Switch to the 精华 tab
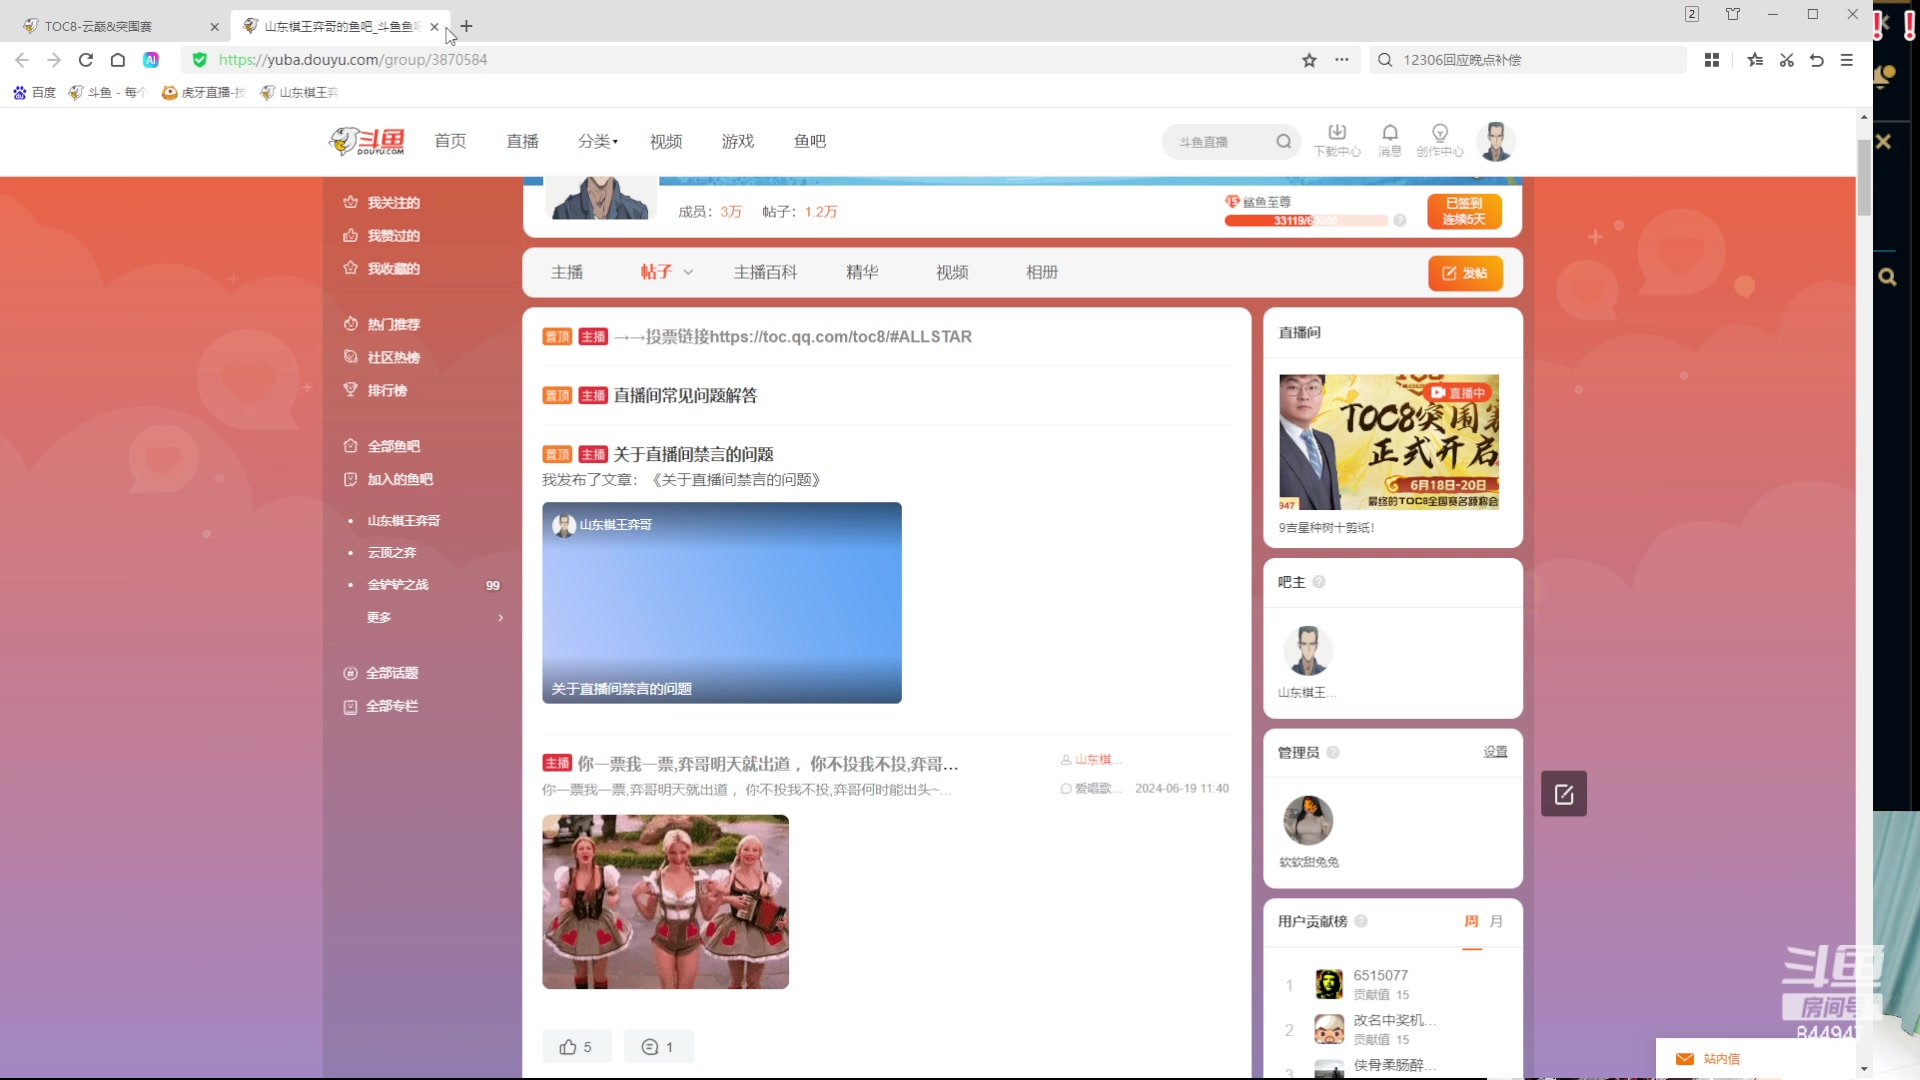This screenshot has height=1080, width=1920. click(861, 272)
